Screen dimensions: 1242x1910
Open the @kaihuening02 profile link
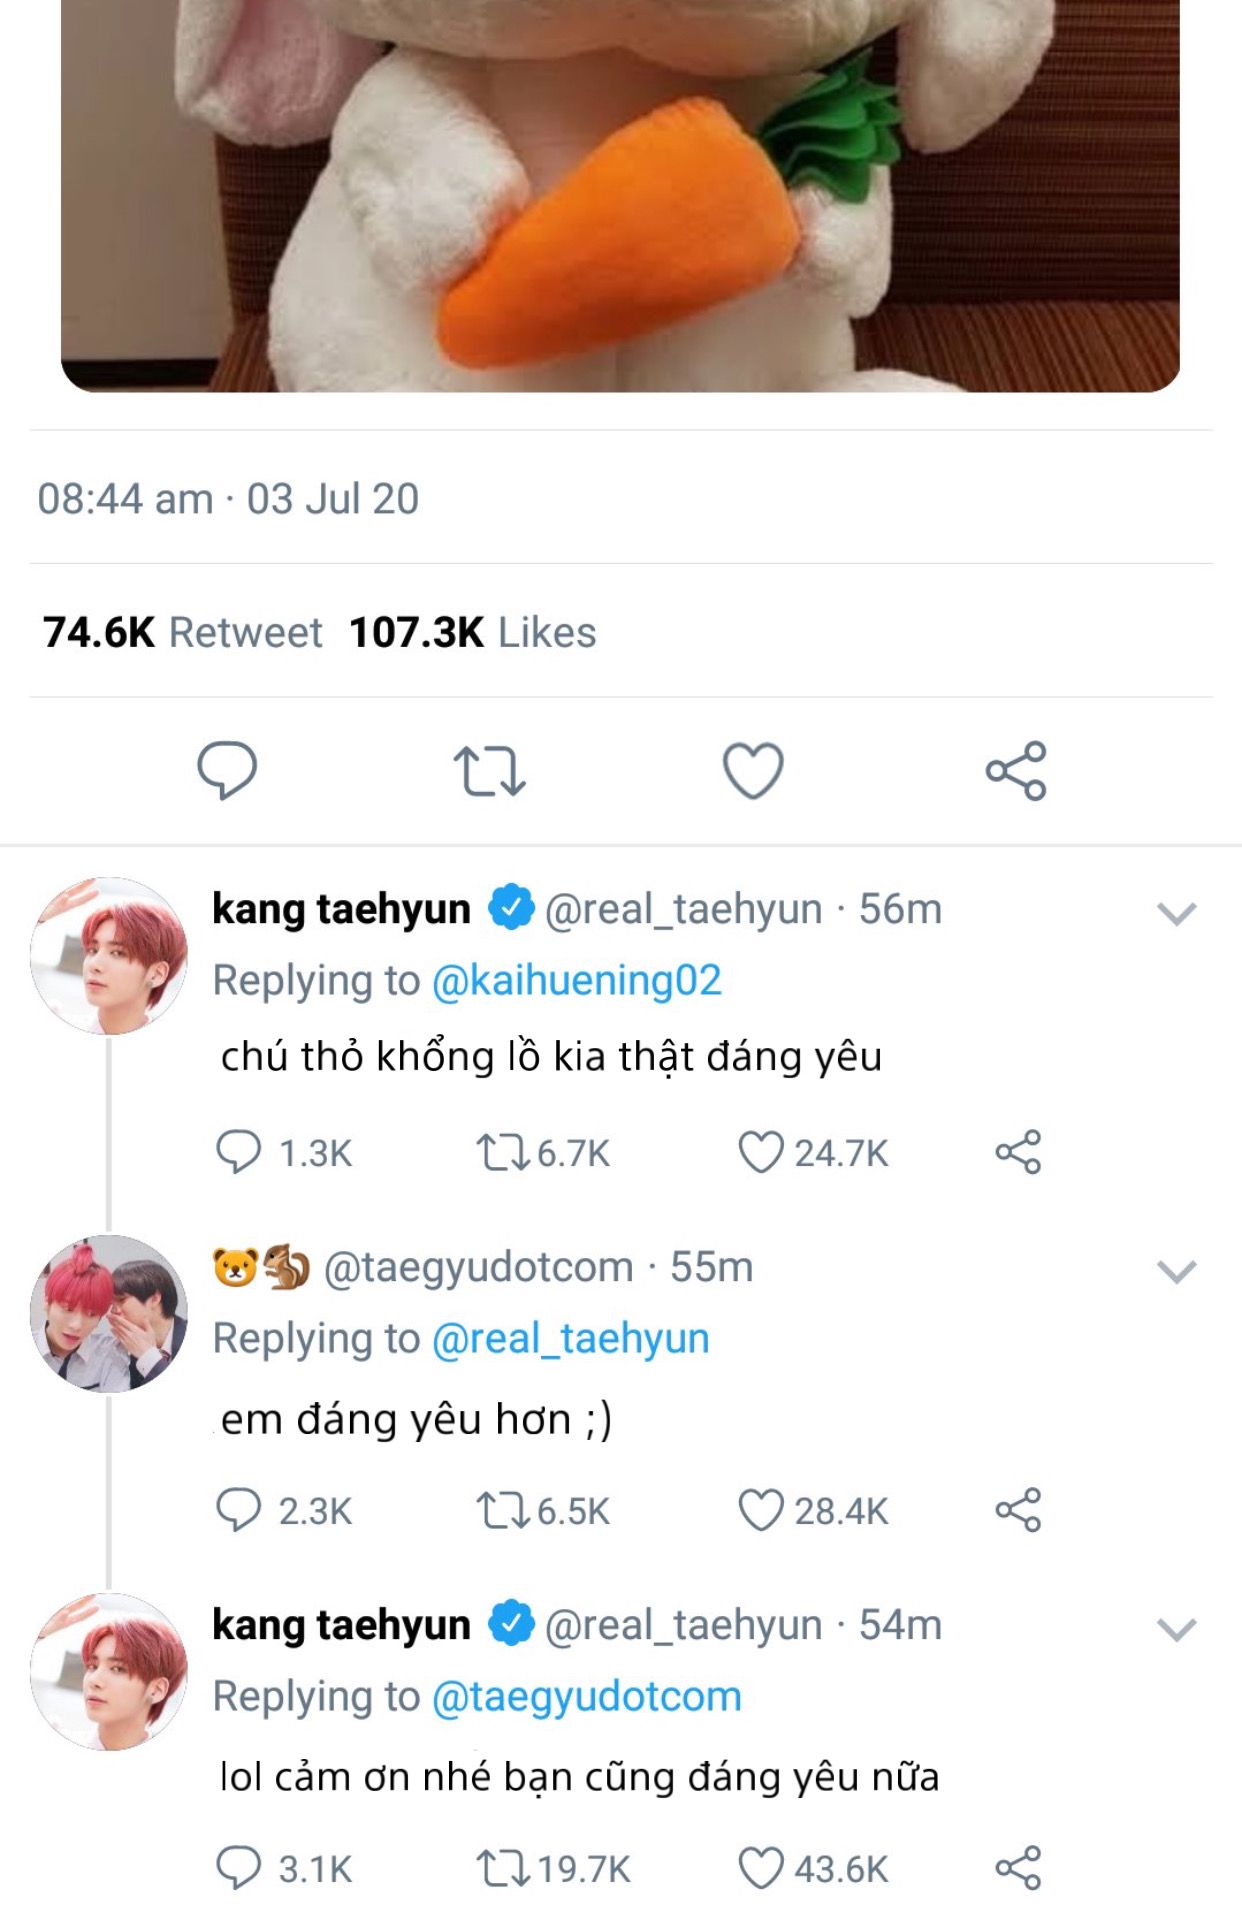[576, 980]
